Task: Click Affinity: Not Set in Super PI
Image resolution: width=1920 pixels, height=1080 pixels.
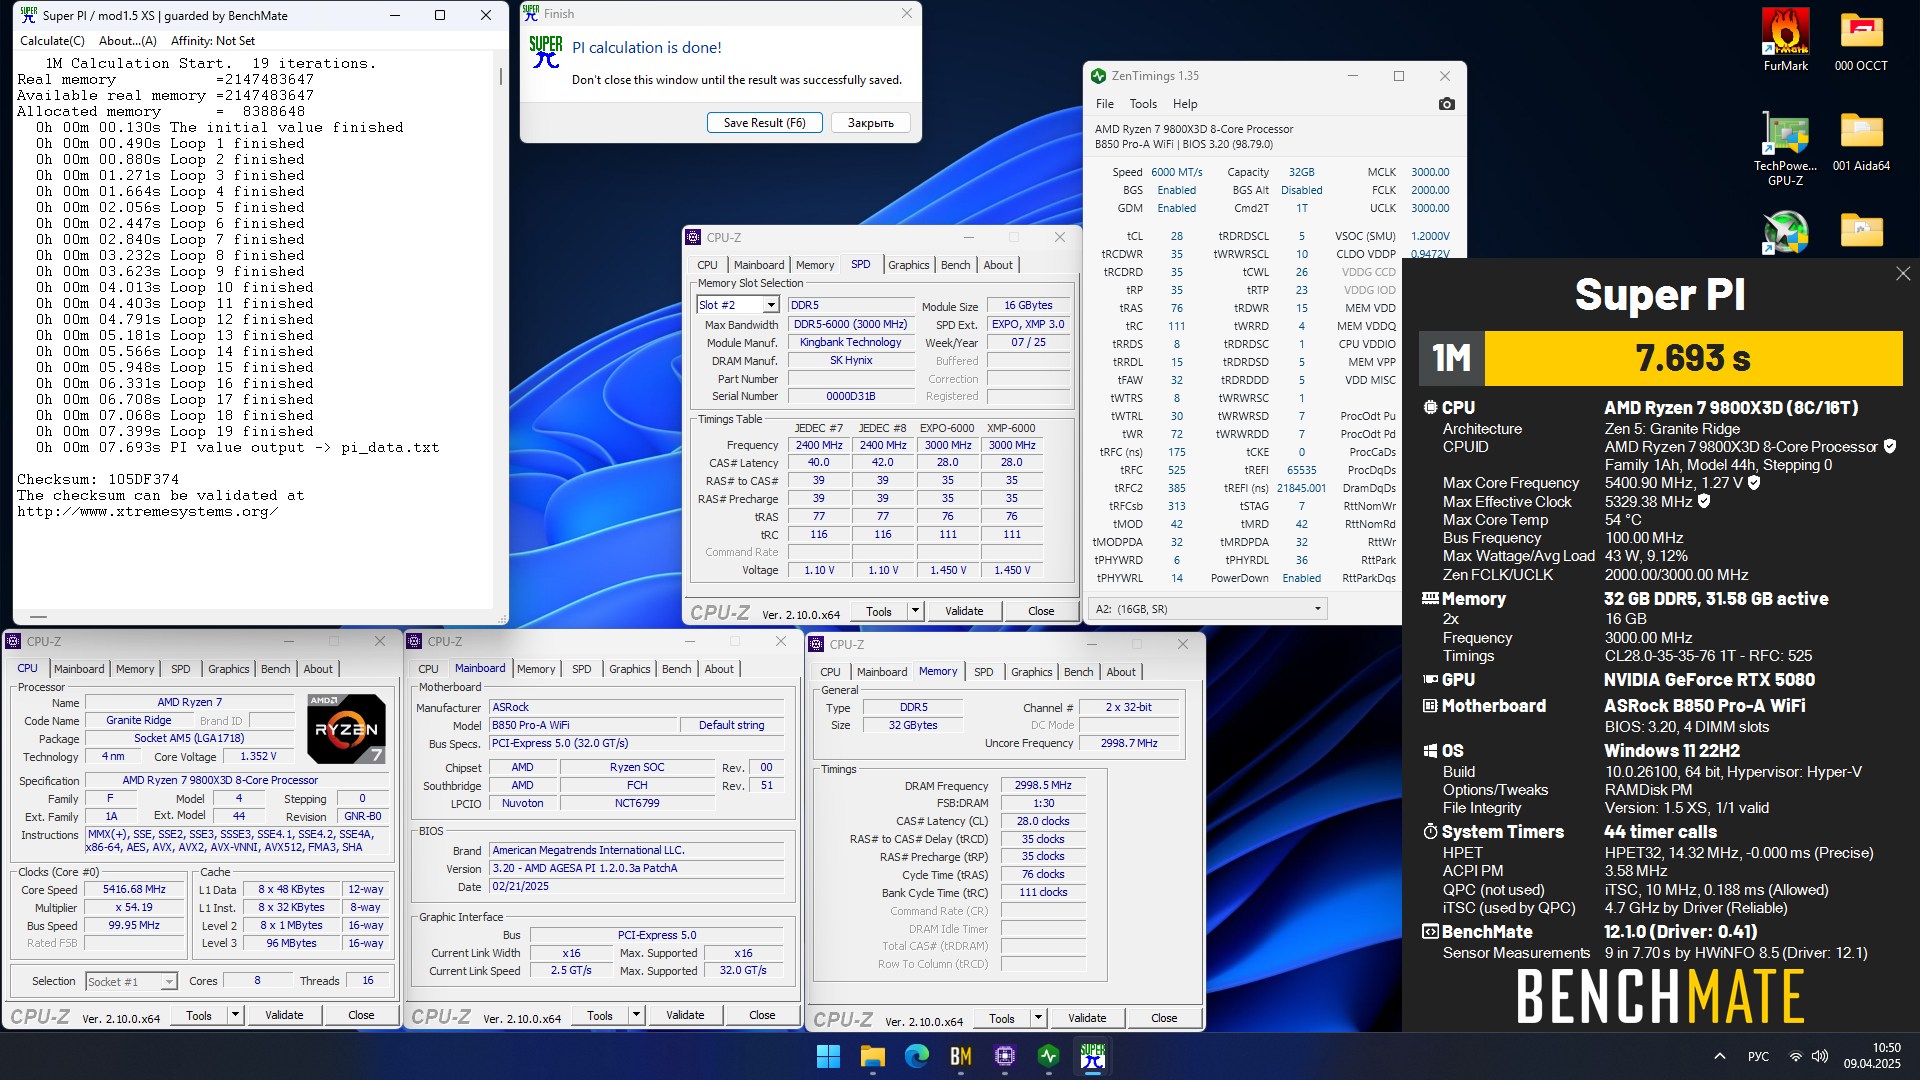Action: tap(213, 41)
